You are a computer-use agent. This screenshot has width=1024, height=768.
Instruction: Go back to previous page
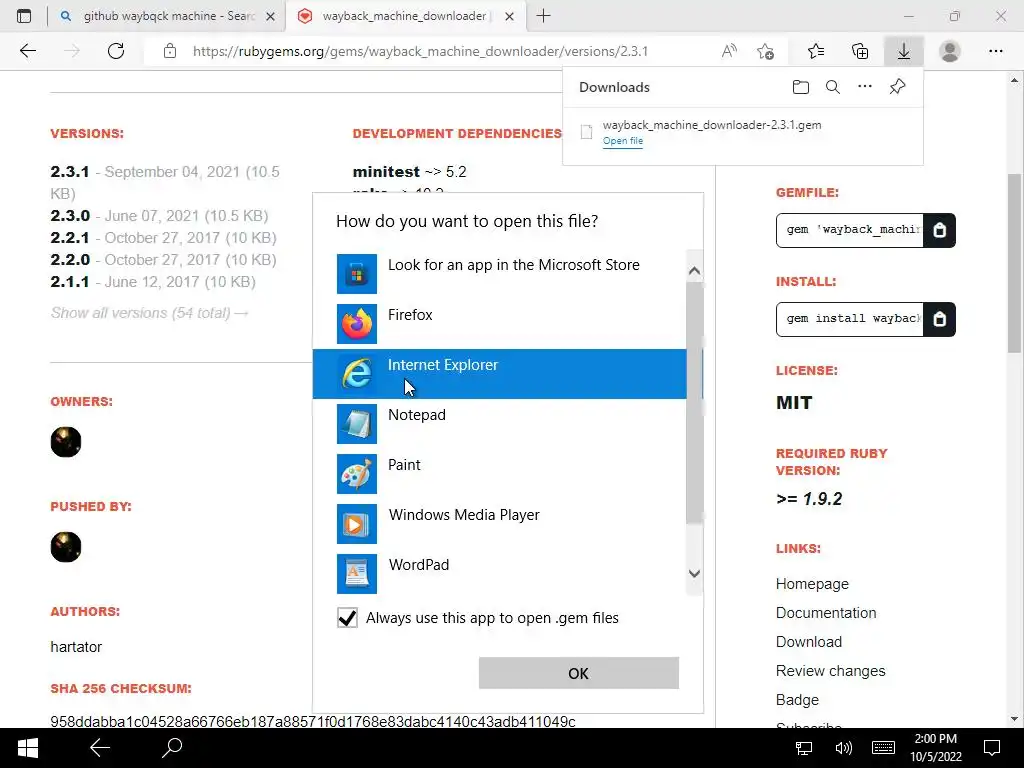27,51
